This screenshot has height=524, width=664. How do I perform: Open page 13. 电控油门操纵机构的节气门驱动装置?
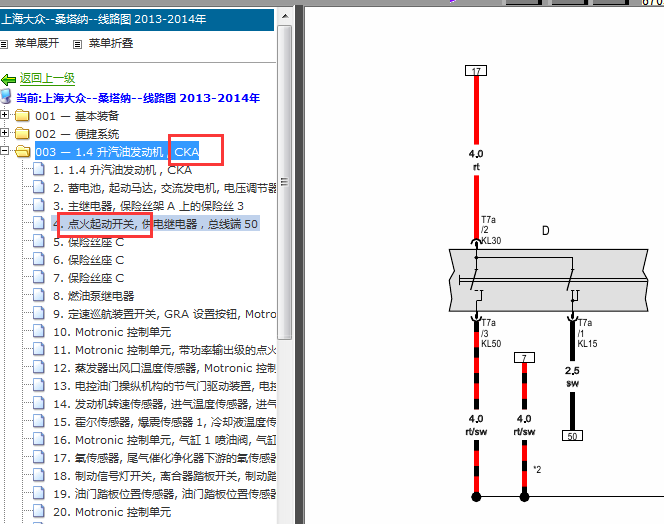pyautogui.click(x=164, y=386)
